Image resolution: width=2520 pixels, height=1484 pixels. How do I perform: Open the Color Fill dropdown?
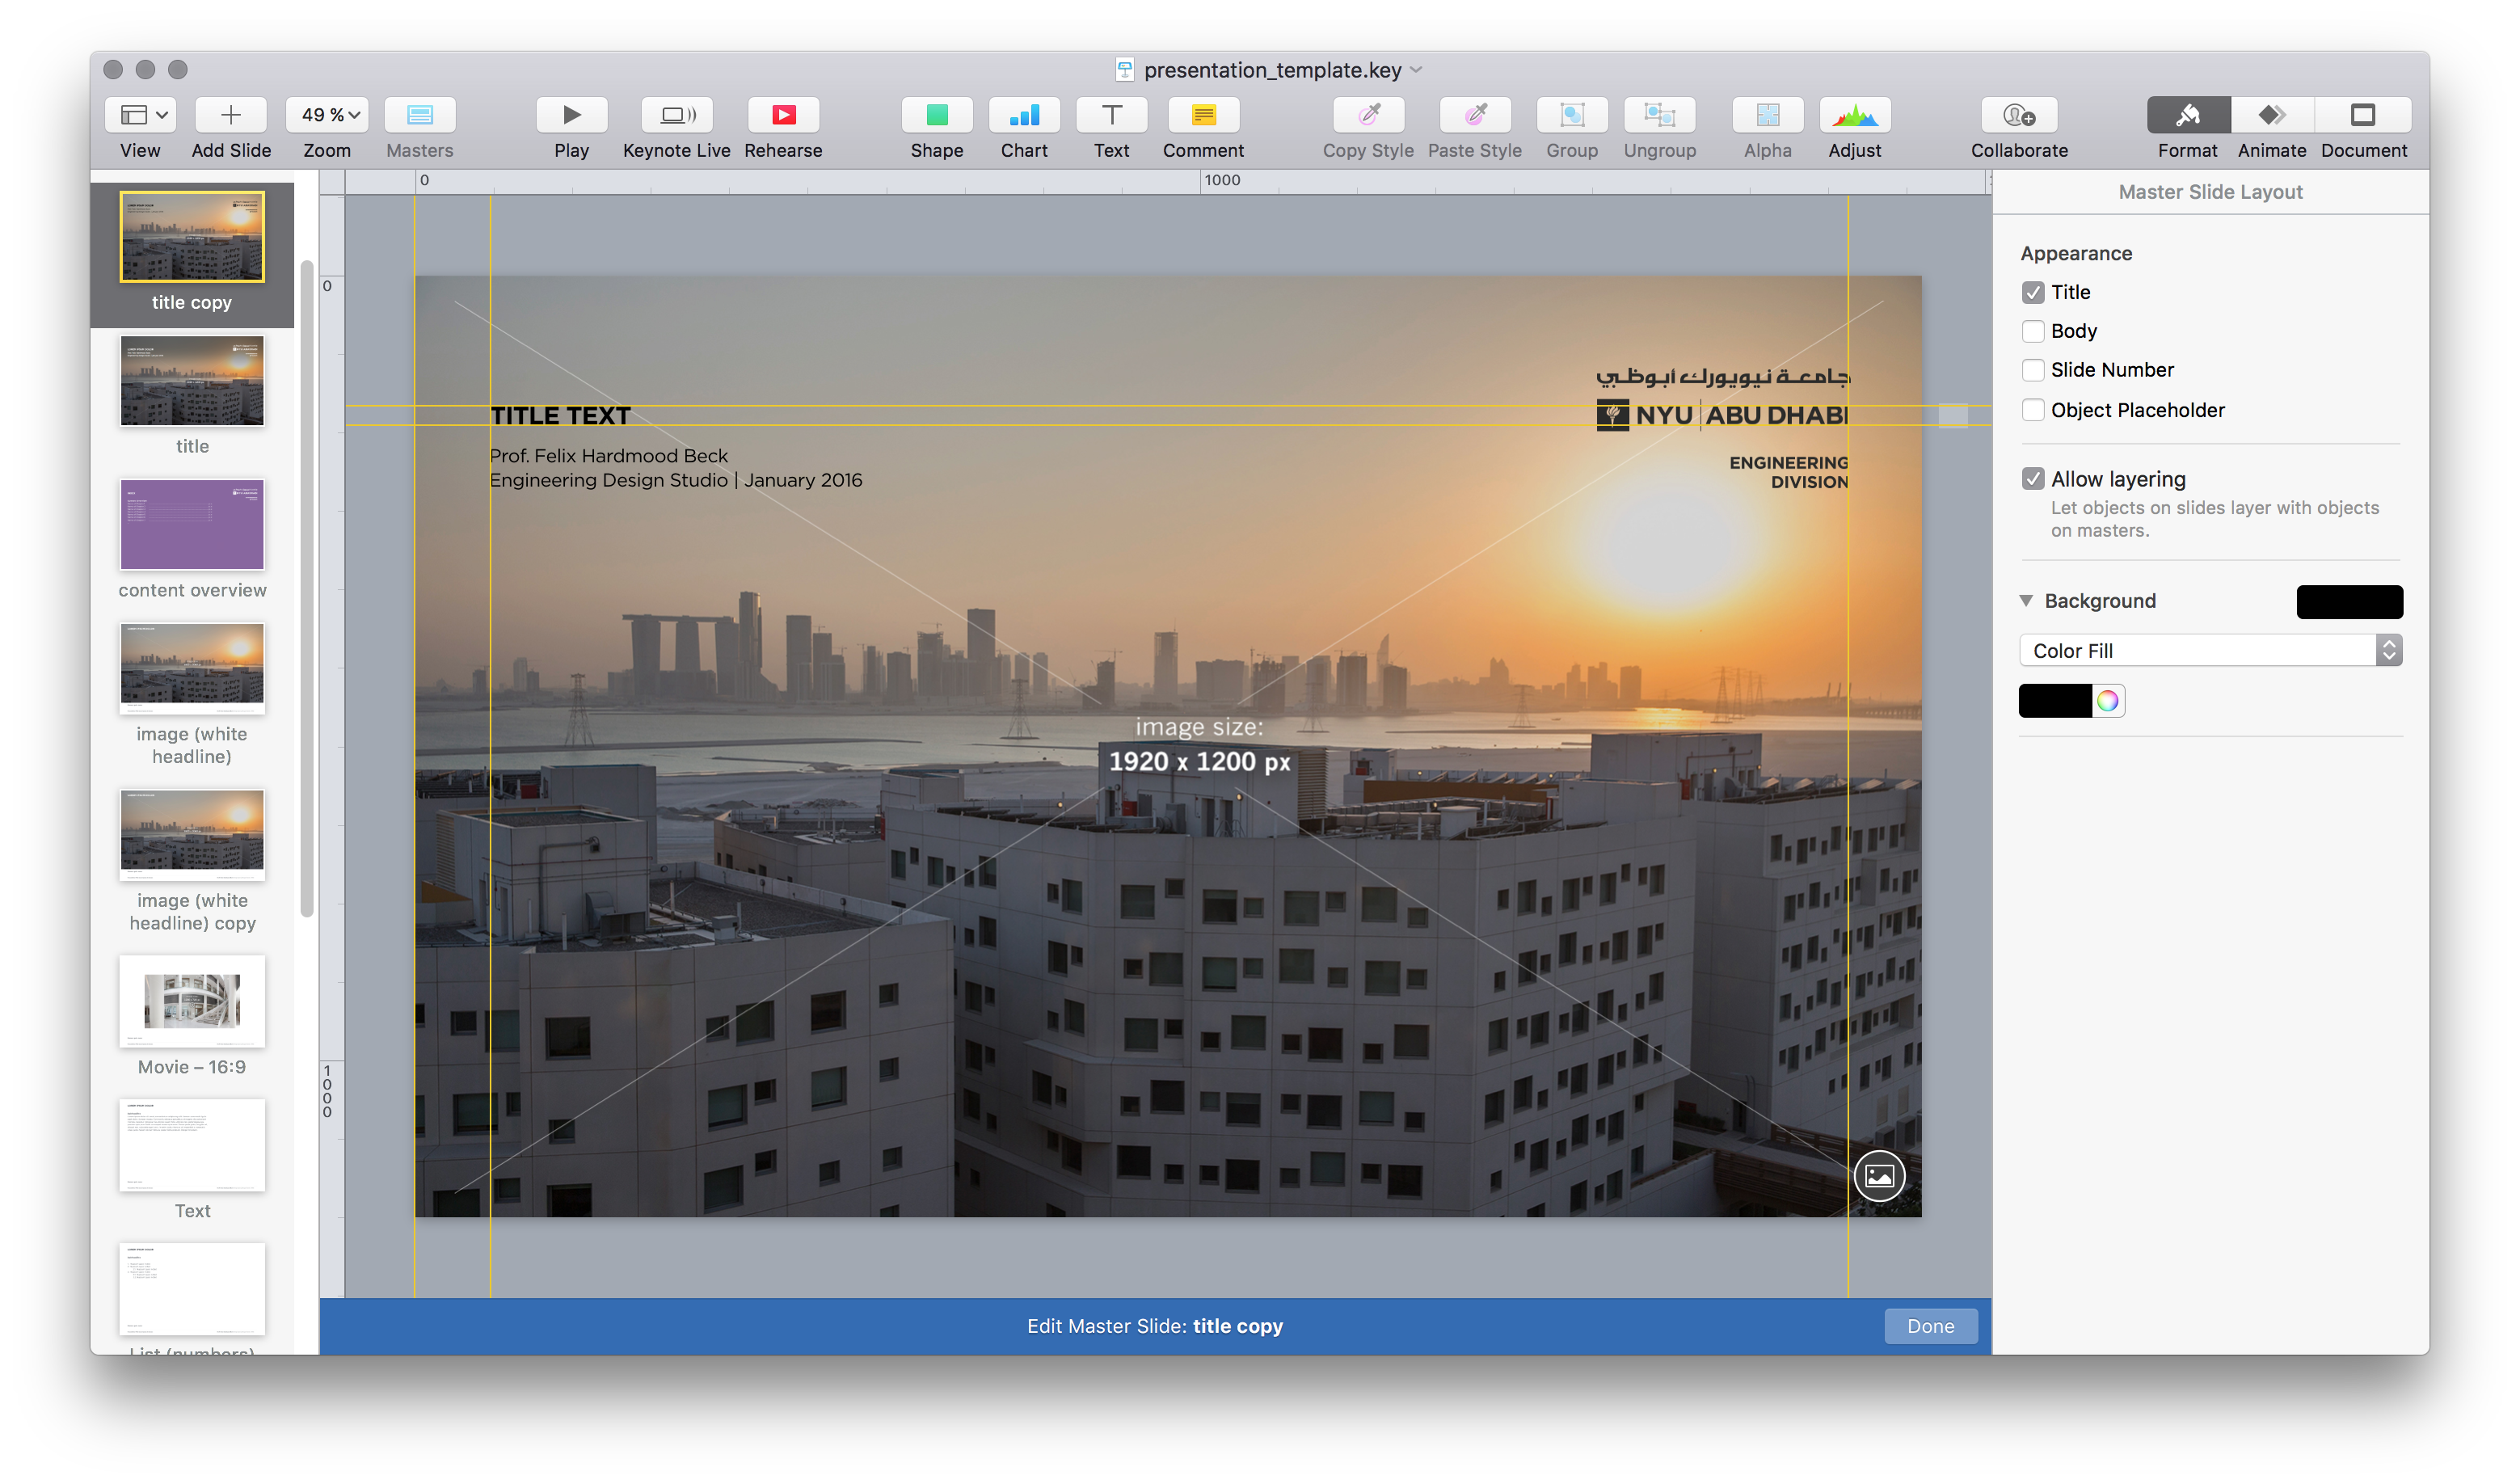(x=2210, y=651)
